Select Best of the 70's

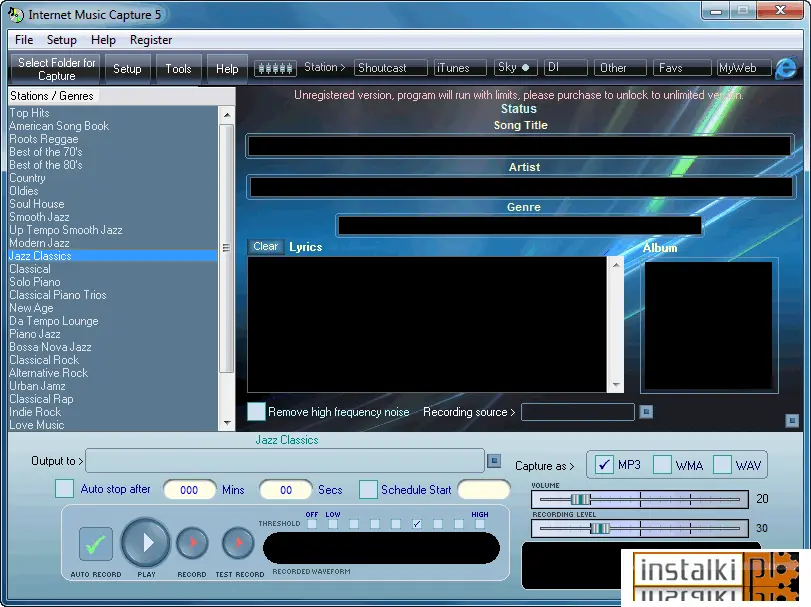pos(46,151)
